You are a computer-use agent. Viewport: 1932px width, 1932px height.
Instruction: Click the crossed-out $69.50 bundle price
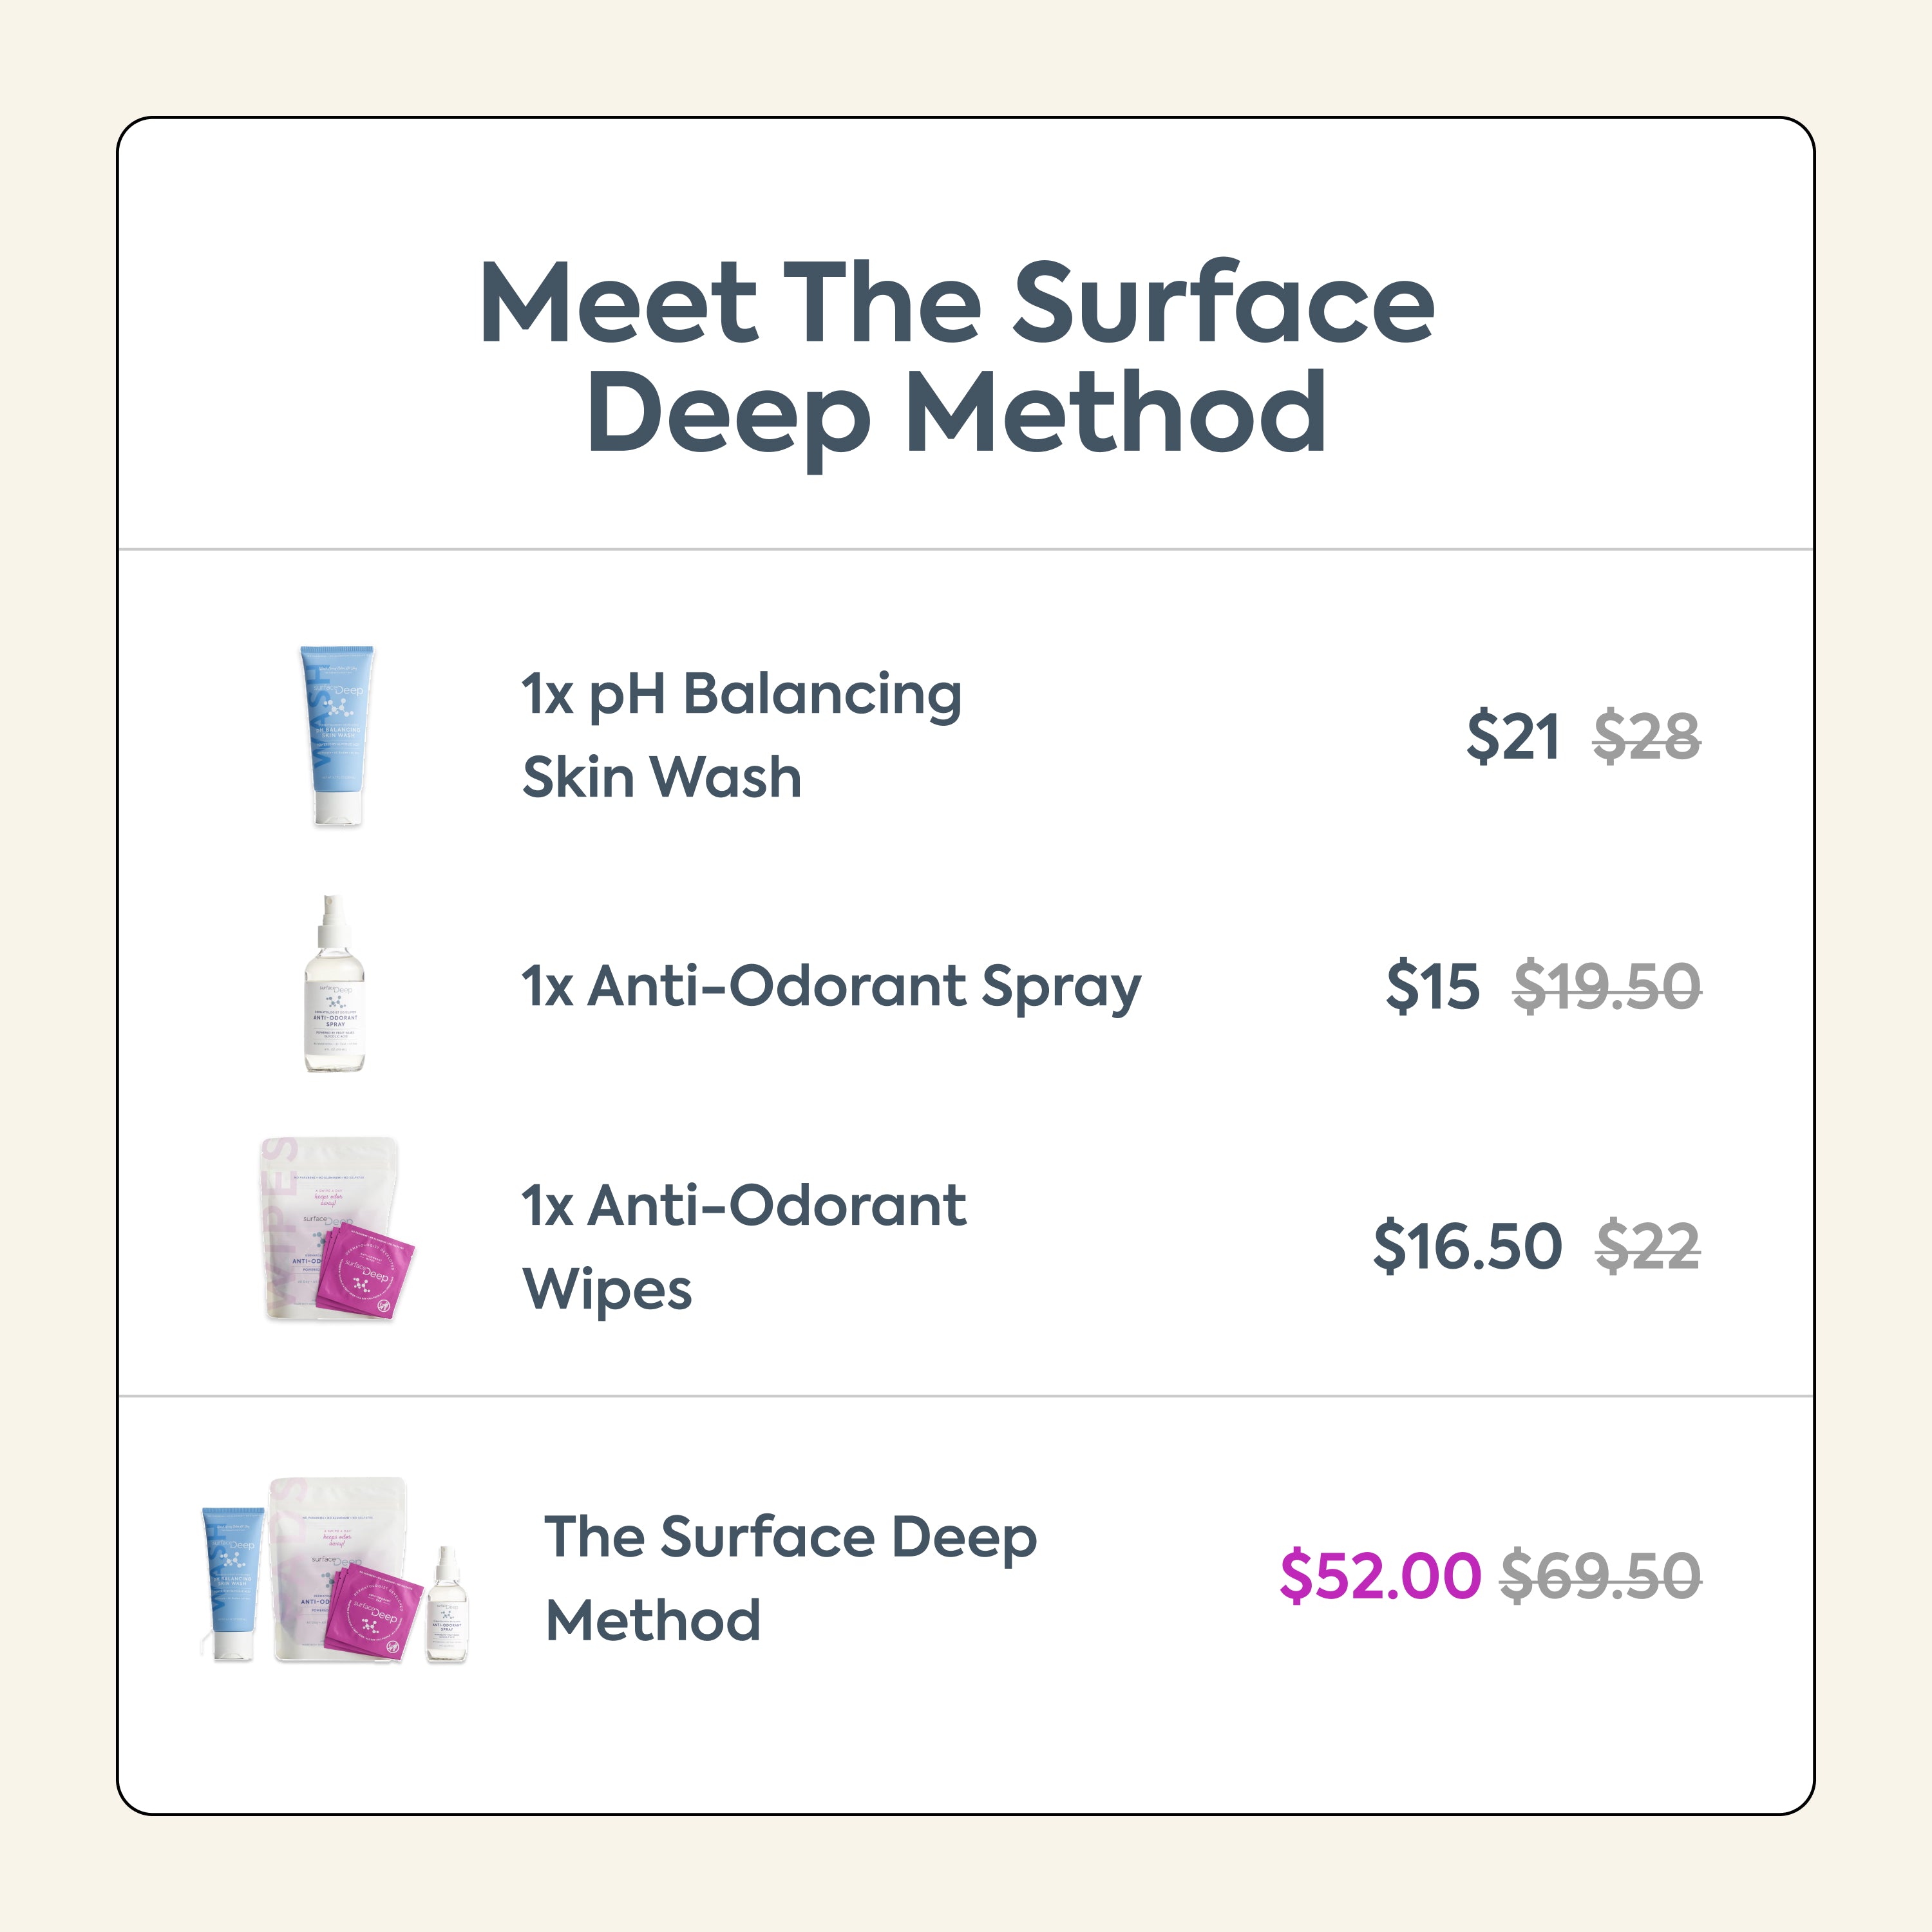click(1600, 1577)
